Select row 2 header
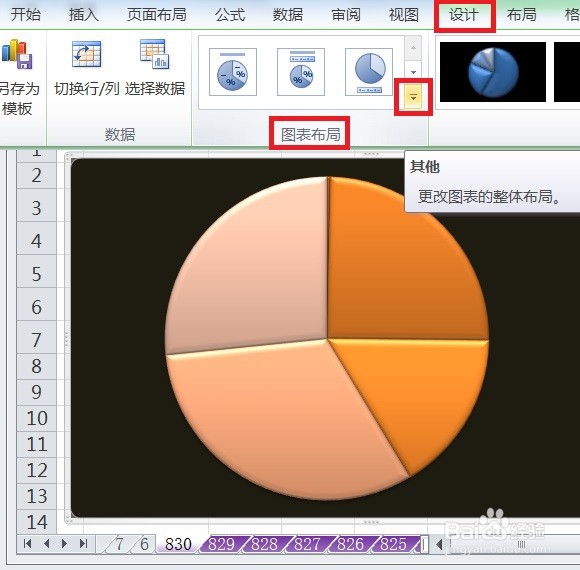The width and height of the screenshot is (580, 570). (36, 175)
